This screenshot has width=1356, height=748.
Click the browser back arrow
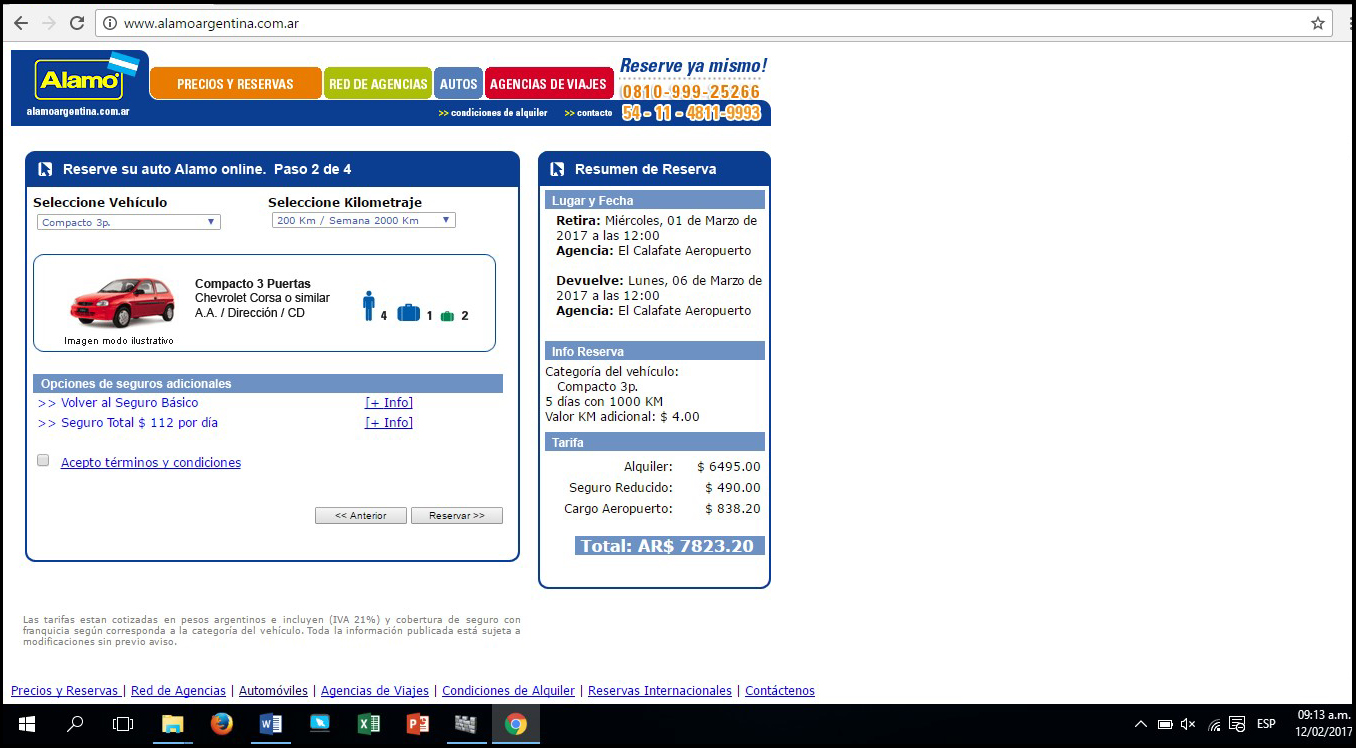point(21,23)
